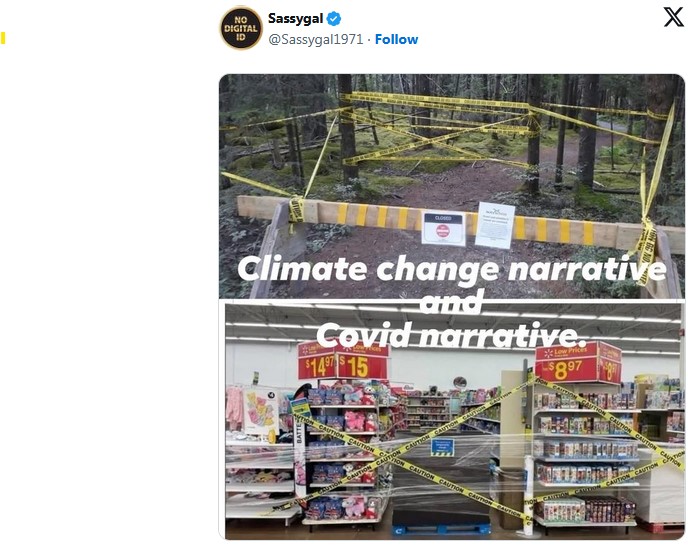
Task: Click the blue verified checkmark badge
Action: click(335, 19)
